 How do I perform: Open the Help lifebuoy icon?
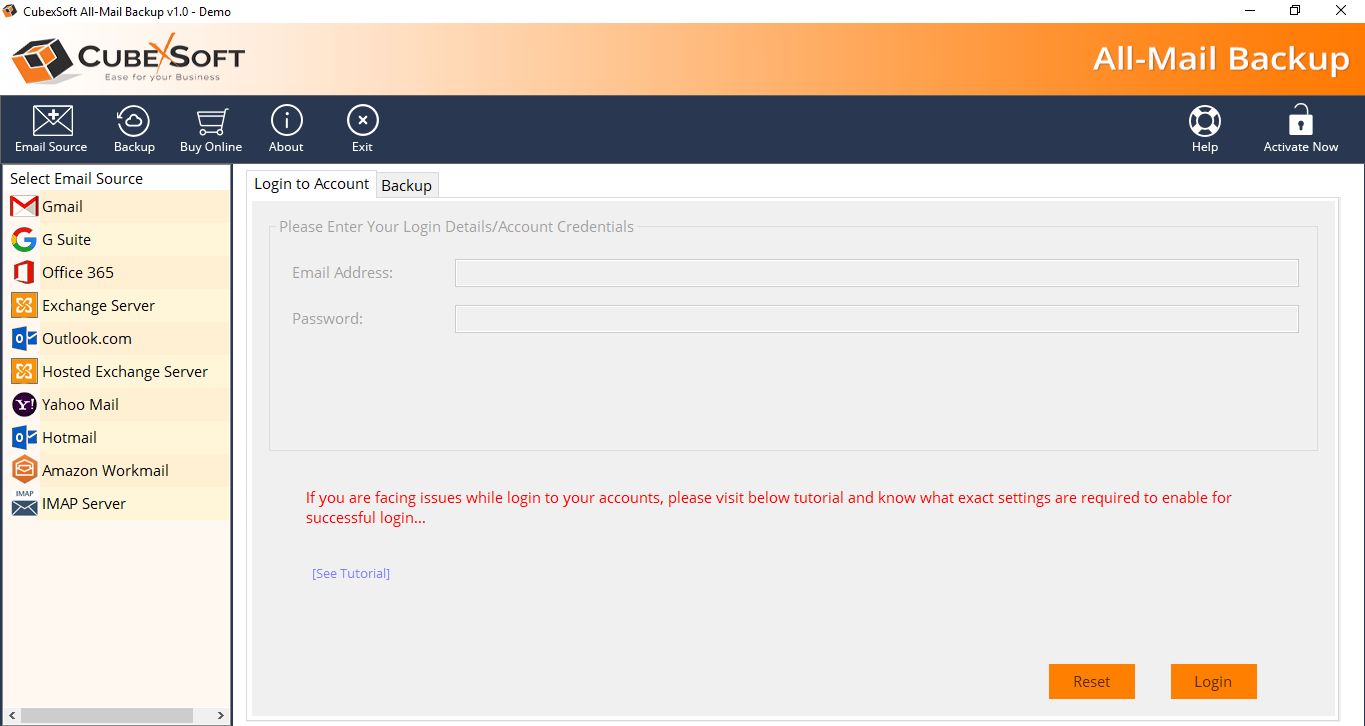click(1205, 121)
